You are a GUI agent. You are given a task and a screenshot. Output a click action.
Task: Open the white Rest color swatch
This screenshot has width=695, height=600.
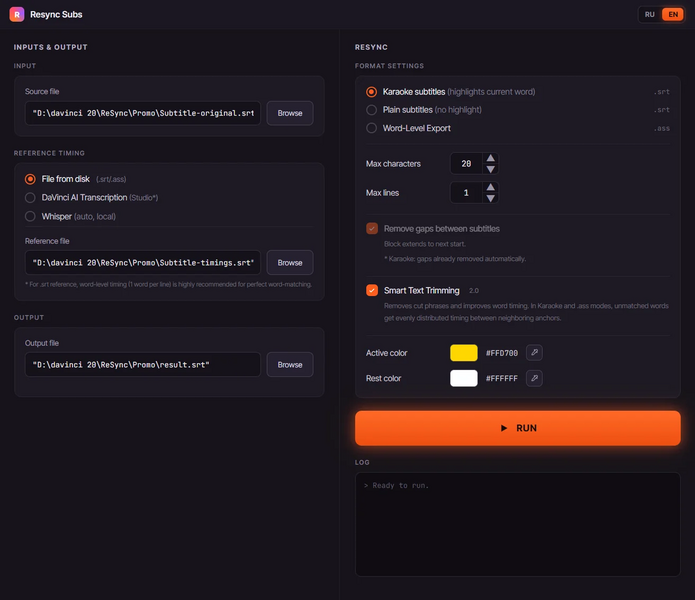click(464, 378)
